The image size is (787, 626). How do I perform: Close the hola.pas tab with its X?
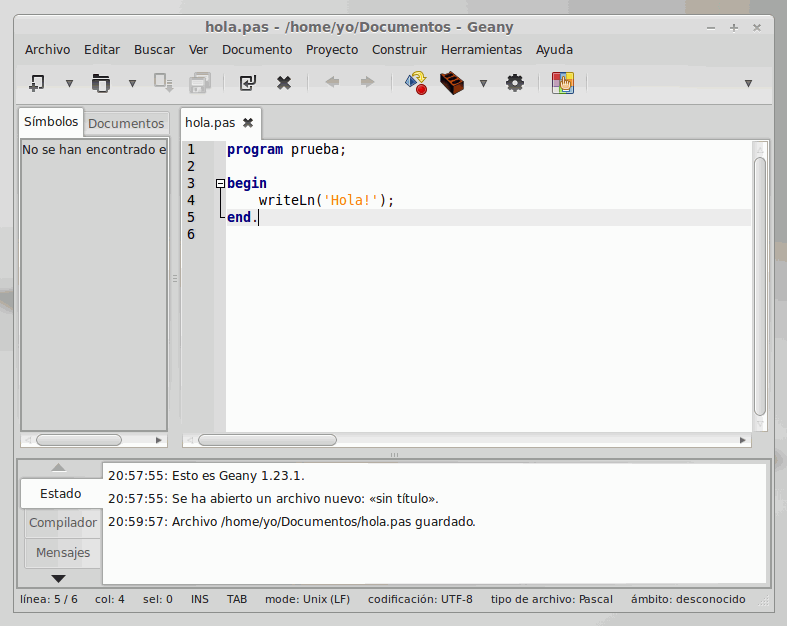[x=248, y=123]
